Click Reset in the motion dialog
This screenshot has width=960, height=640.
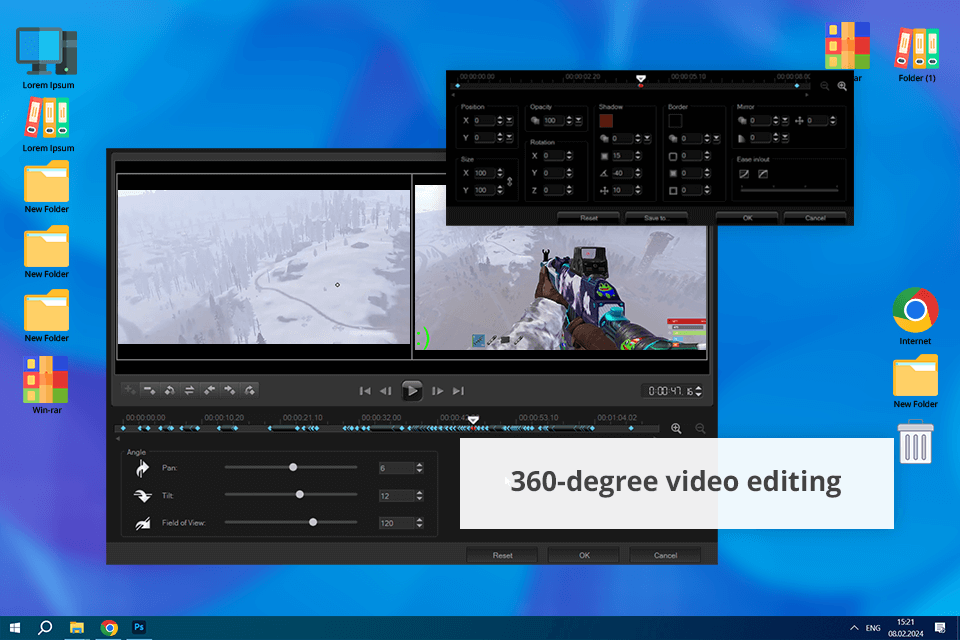point(588,218)
